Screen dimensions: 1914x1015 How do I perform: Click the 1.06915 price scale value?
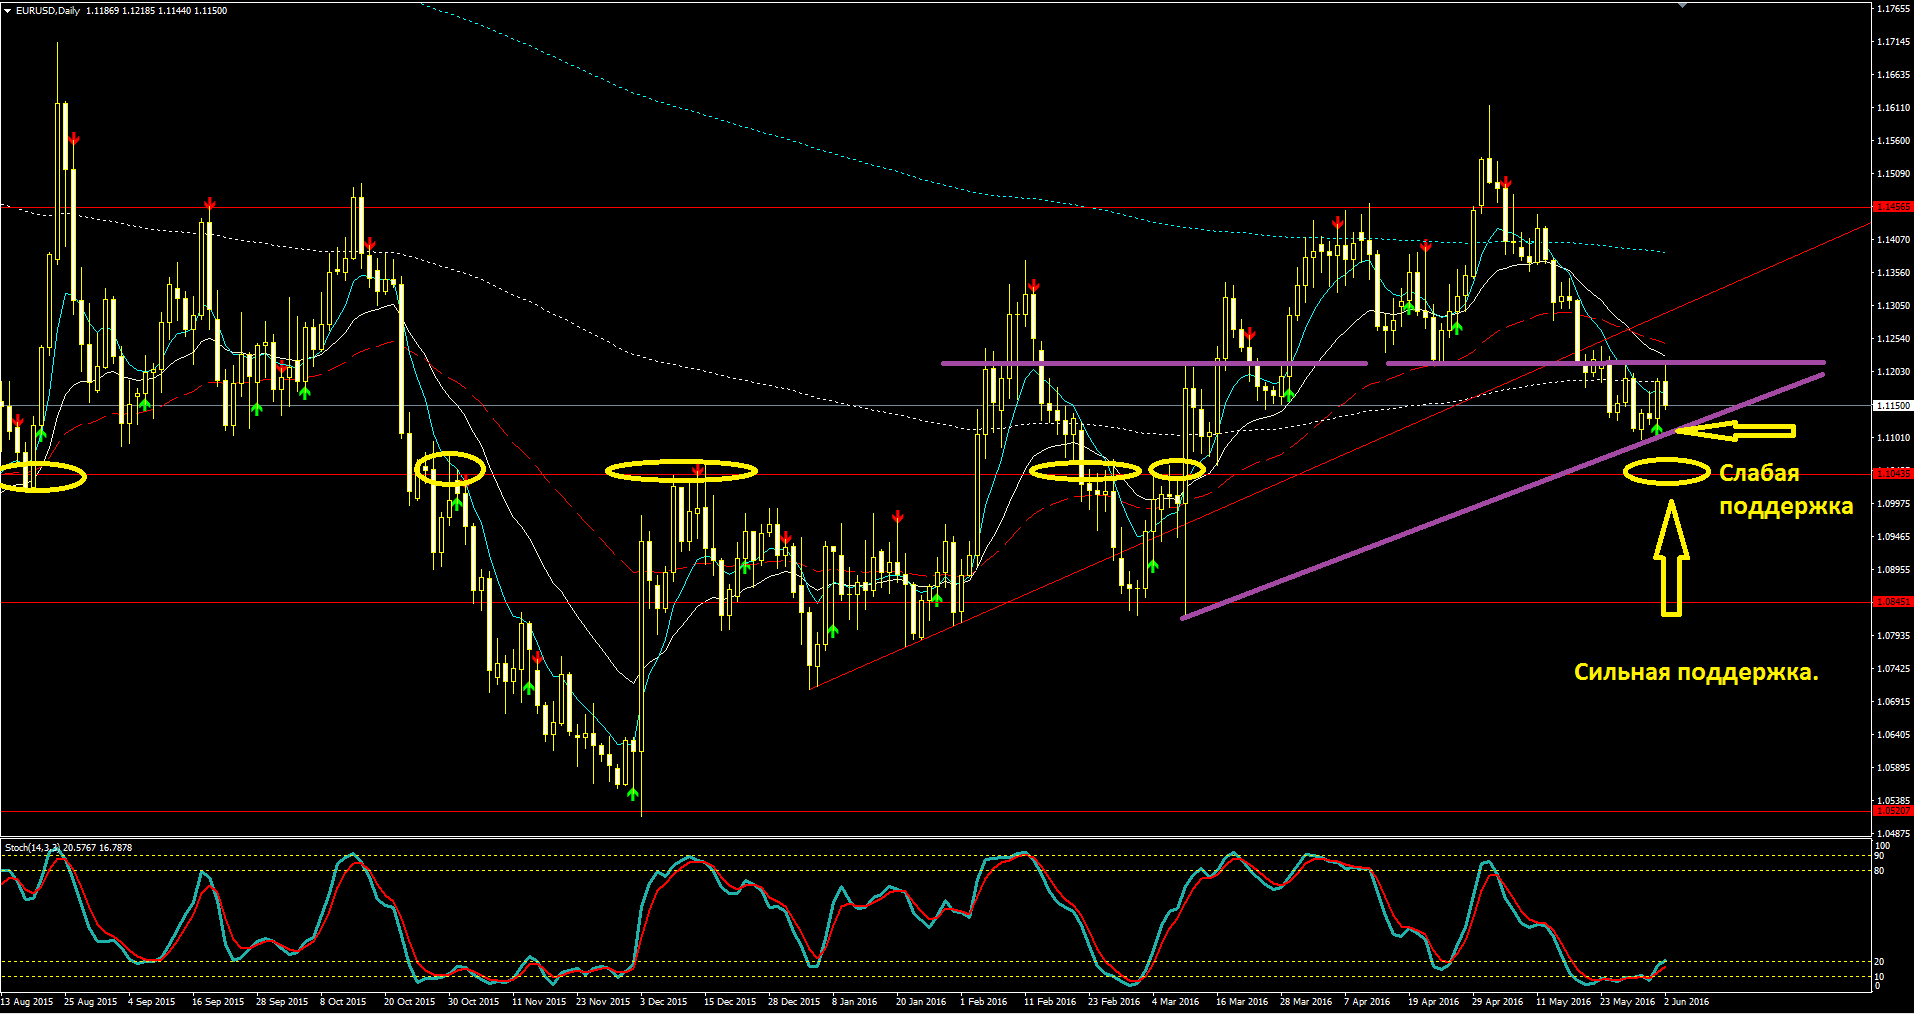coord(1894,702)
